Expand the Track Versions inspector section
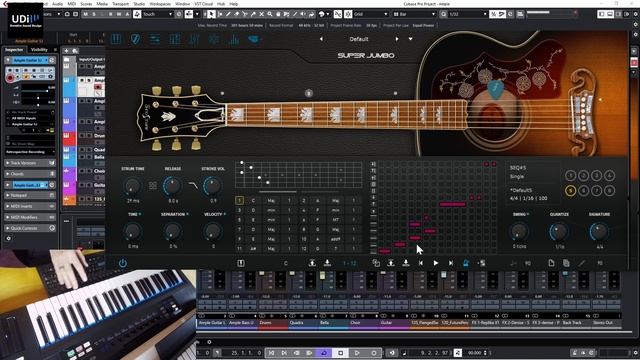Viewport: 640px width, 360px height. (x=30, y=163)
